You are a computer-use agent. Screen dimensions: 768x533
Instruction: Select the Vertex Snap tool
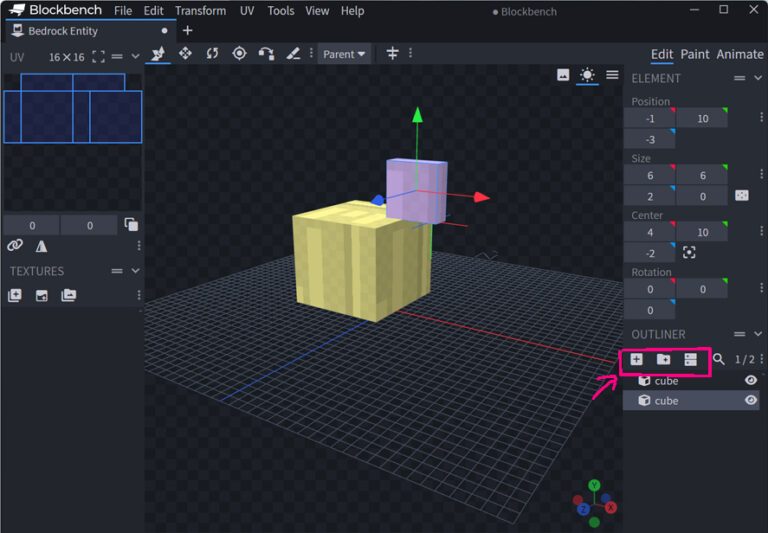[266, 53]
